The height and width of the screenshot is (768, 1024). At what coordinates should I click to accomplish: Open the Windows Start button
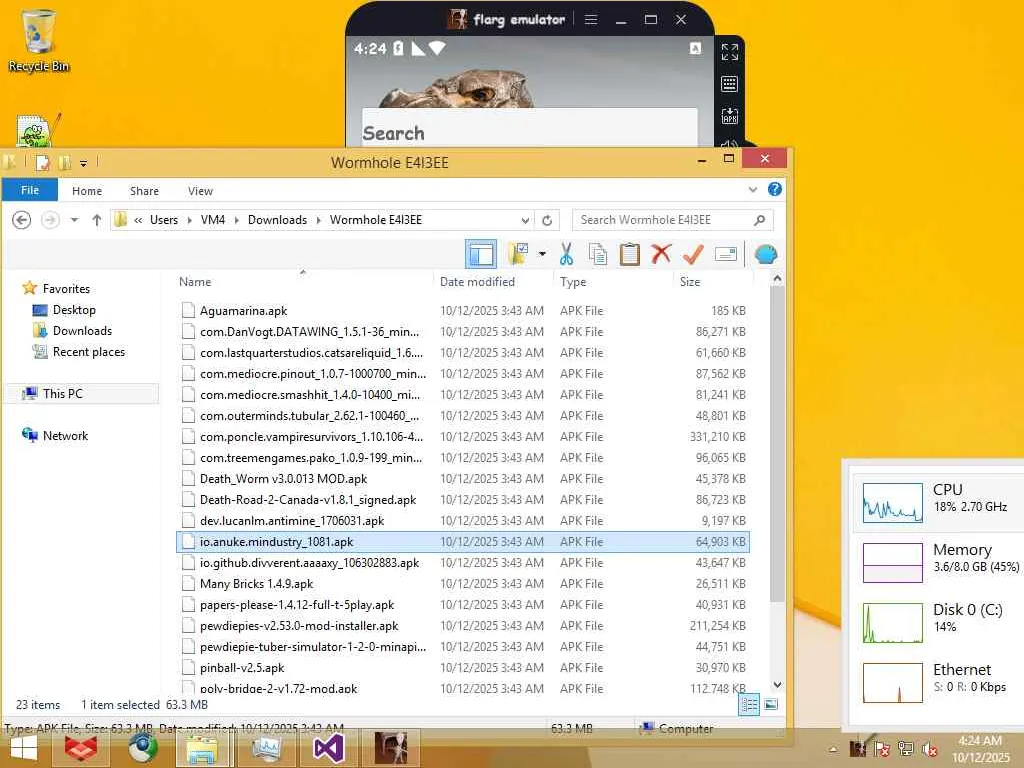pos(24,748)
